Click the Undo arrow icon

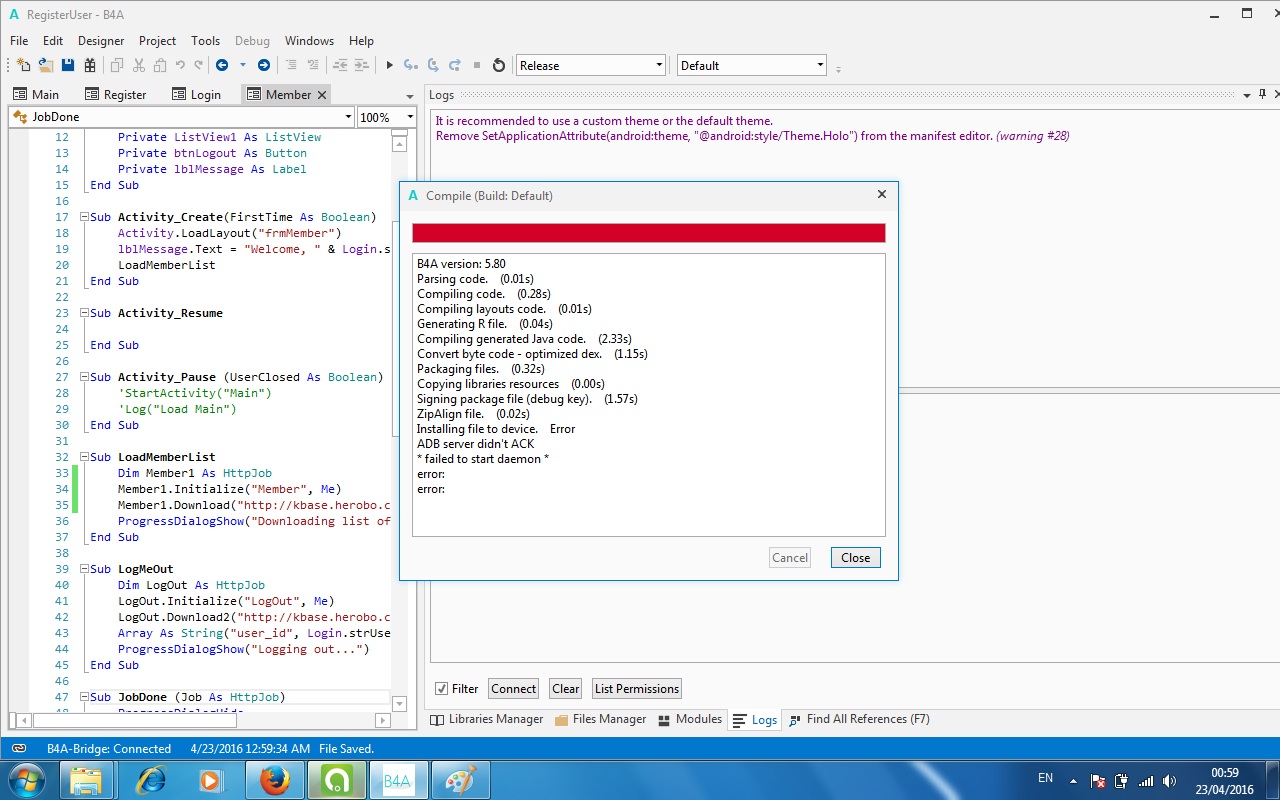click(x=180, y=65)
